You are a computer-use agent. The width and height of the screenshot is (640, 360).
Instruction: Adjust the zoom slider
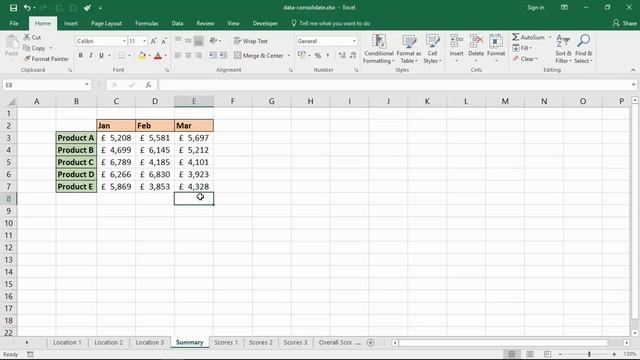coord(589,354)
